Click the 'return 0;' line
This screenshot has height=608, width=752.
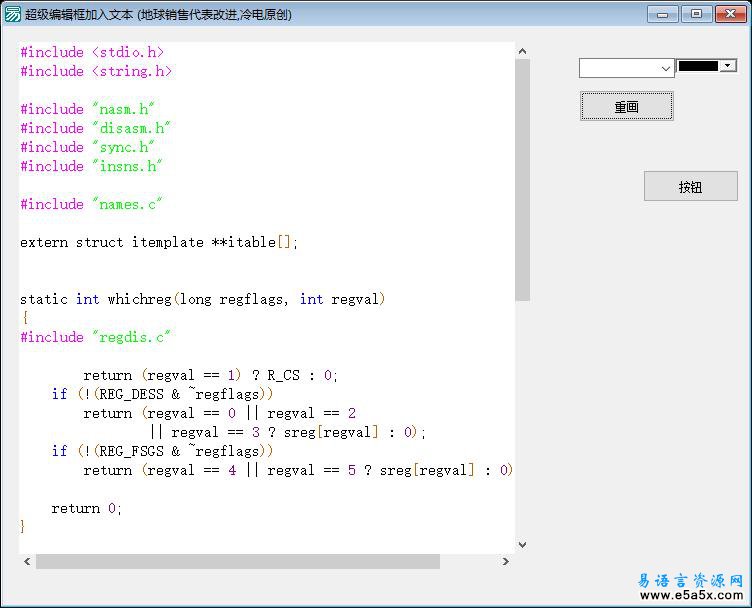pos(87,508)
